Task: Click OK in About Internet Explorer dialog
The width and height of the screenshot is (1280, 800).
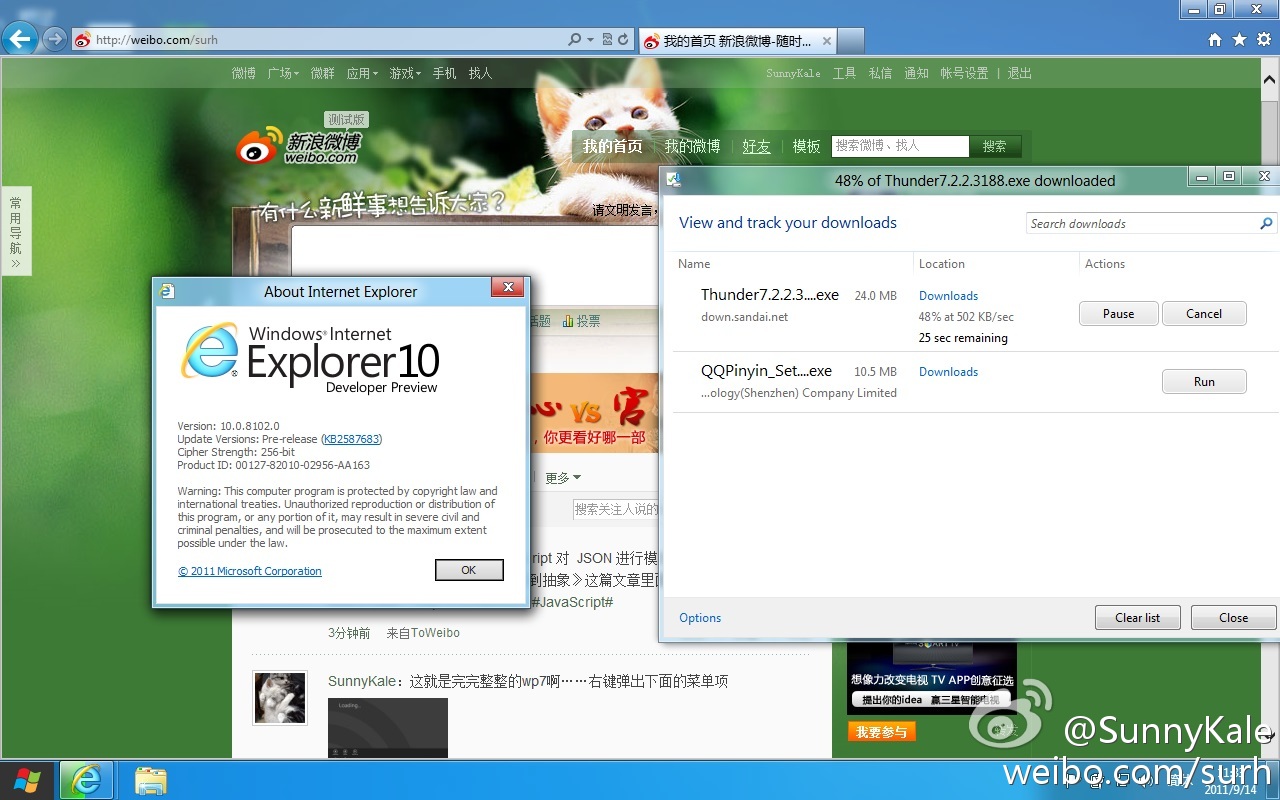Action: click(x=469, y=570)
